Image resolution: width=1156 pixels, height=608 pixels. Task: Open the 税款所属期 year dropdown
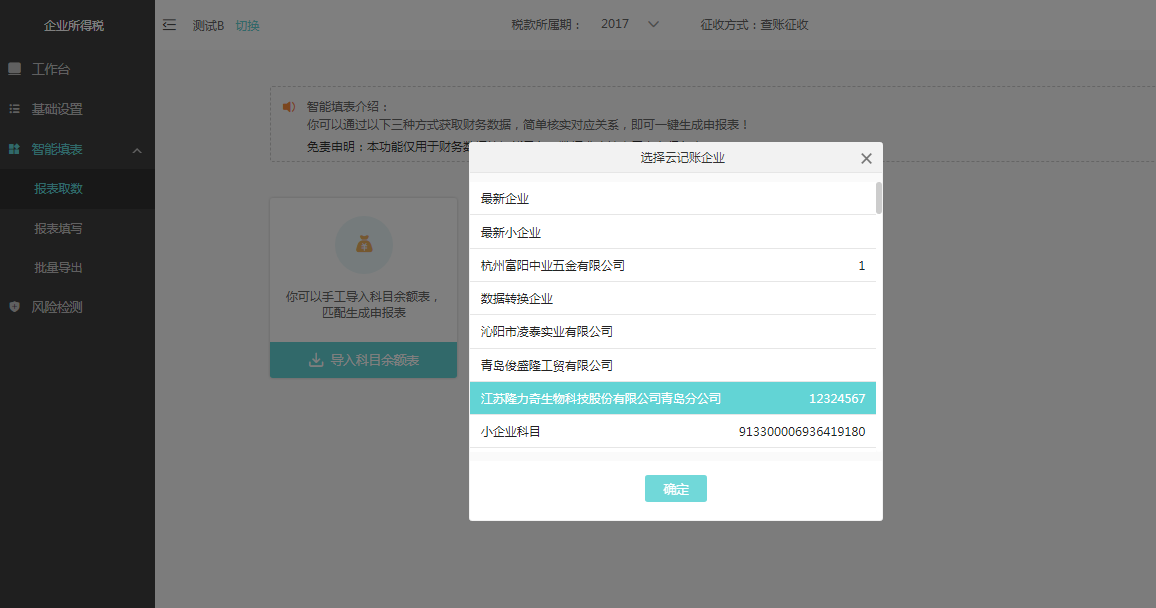[x=631, y=24]
